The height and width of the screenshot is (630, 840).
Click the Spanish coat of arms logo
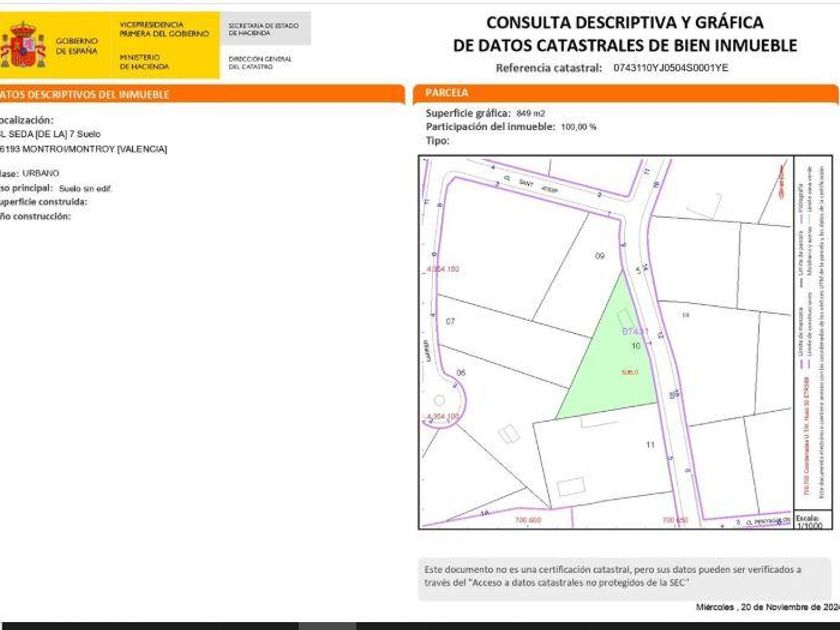23,44
